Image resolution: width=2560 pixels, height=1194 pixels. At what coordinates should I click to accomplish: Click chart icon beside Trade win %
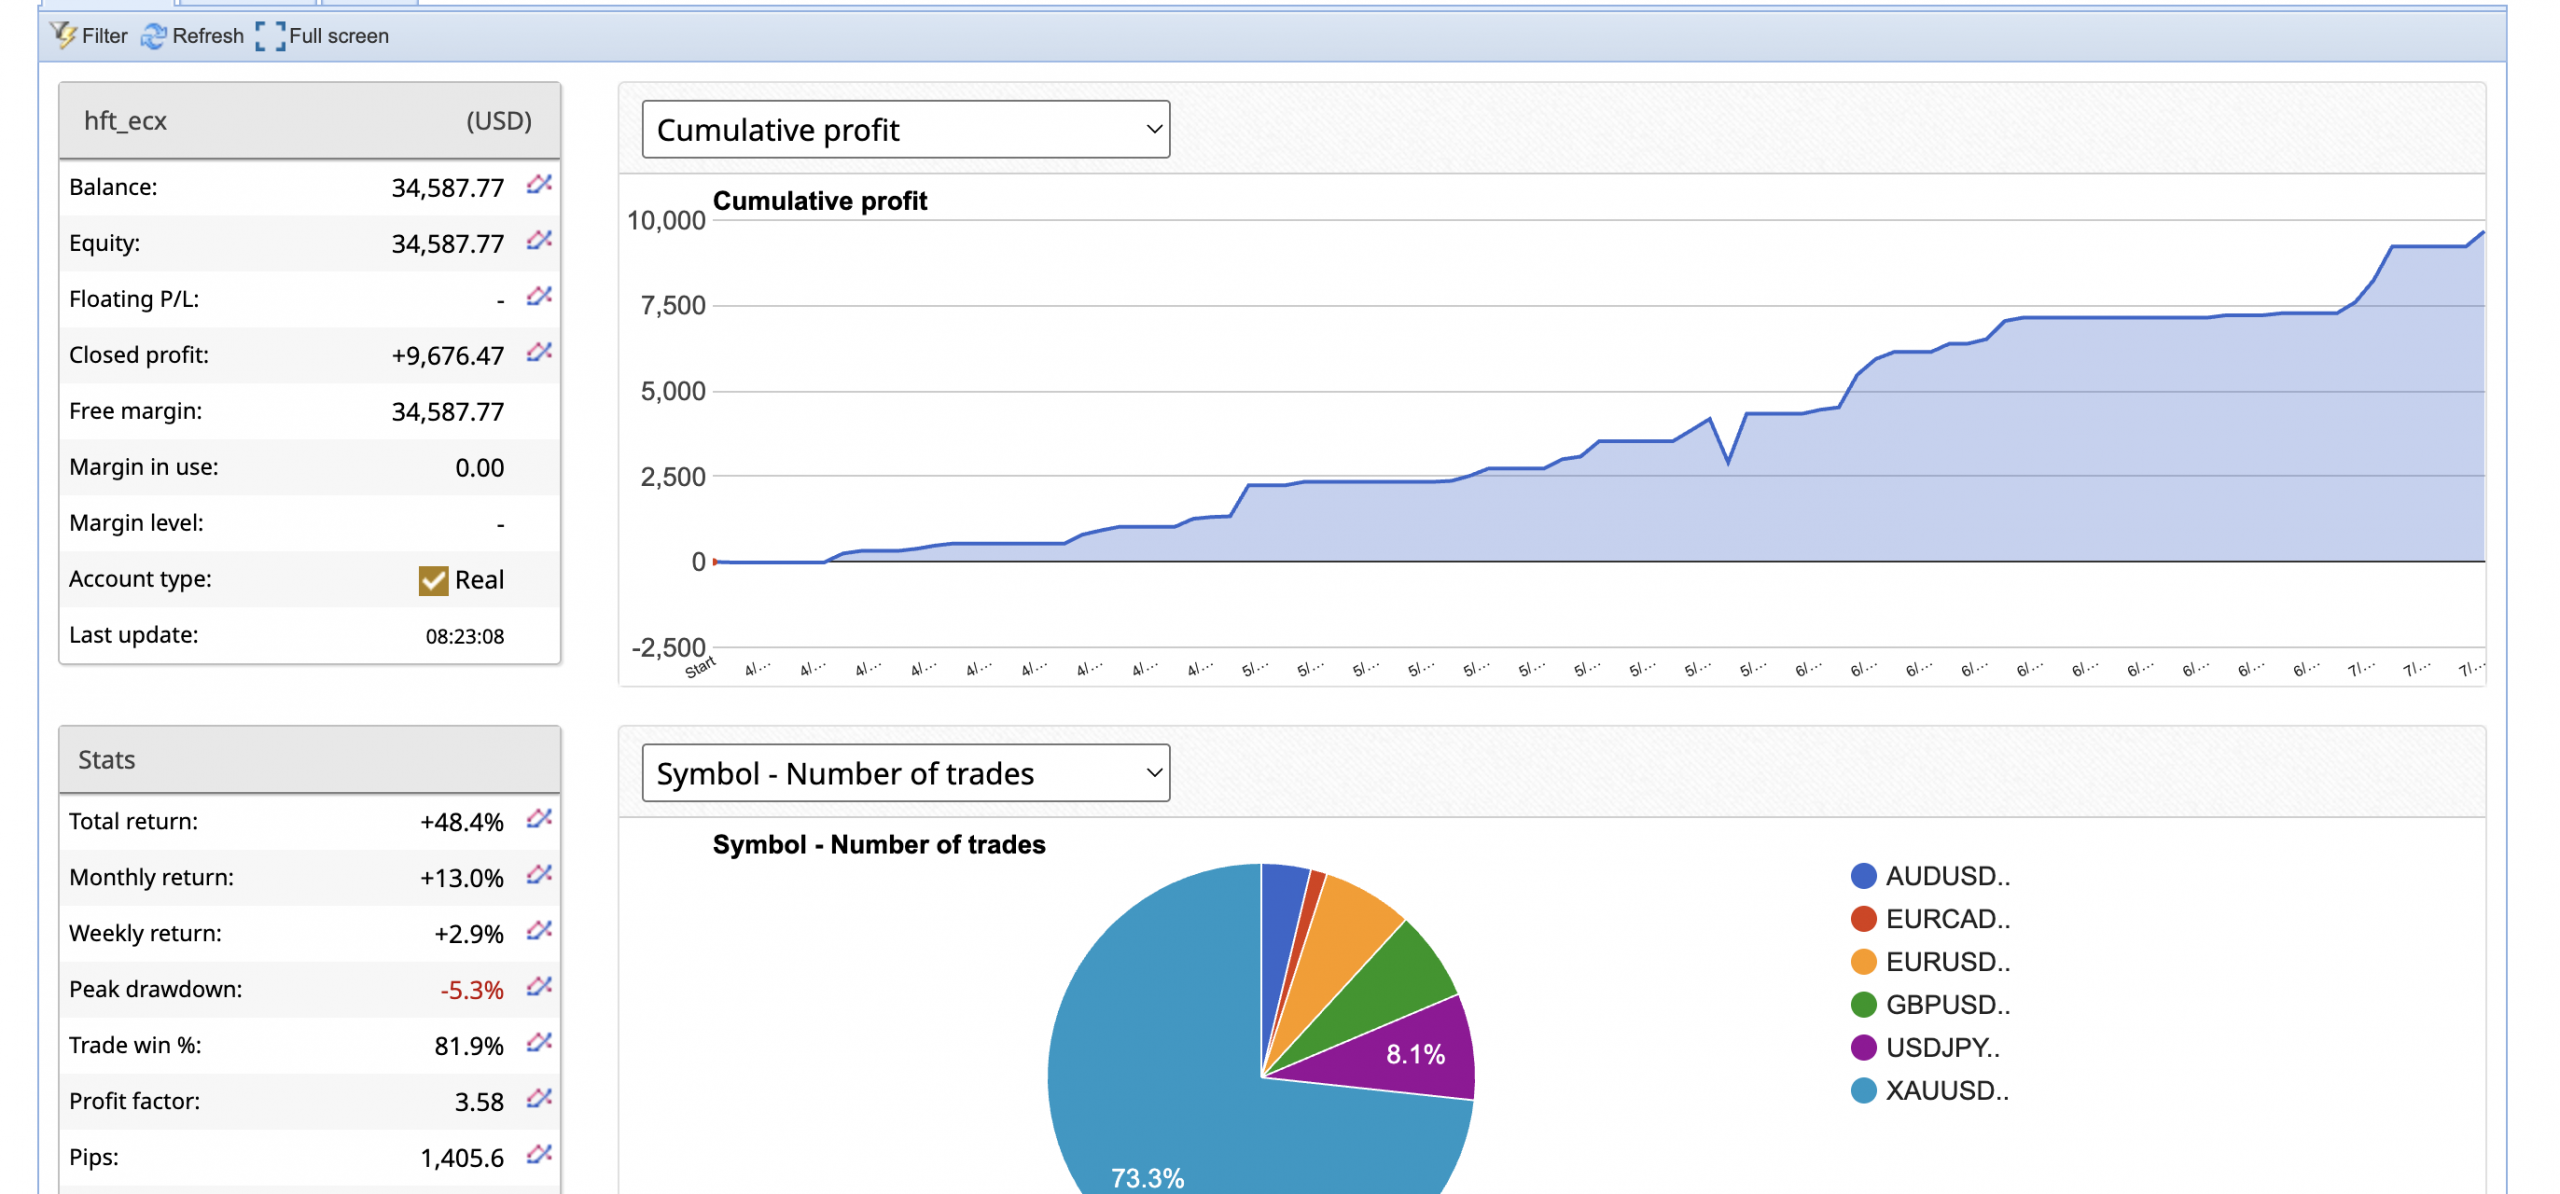pyautogui.click(x=539, y=1043)
